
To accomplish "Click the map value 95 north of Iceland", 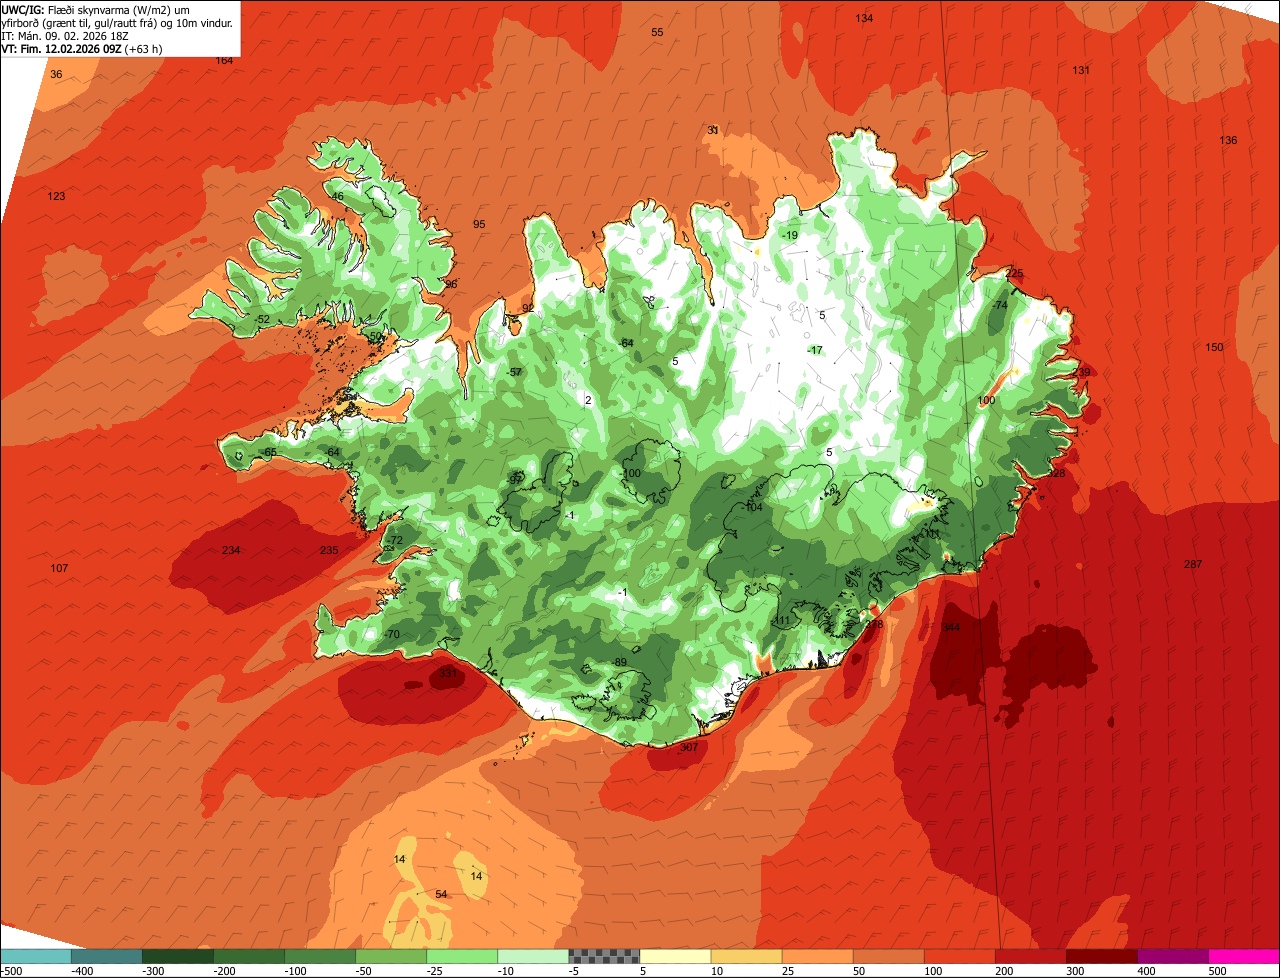I will click(x=479, y=225).
